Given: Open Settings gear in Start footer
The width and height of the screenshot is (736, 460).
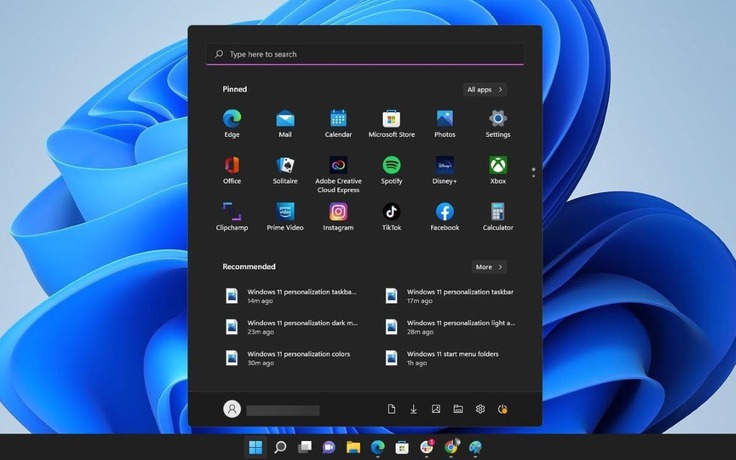Looking at the screenshot, I should [480, 409].
